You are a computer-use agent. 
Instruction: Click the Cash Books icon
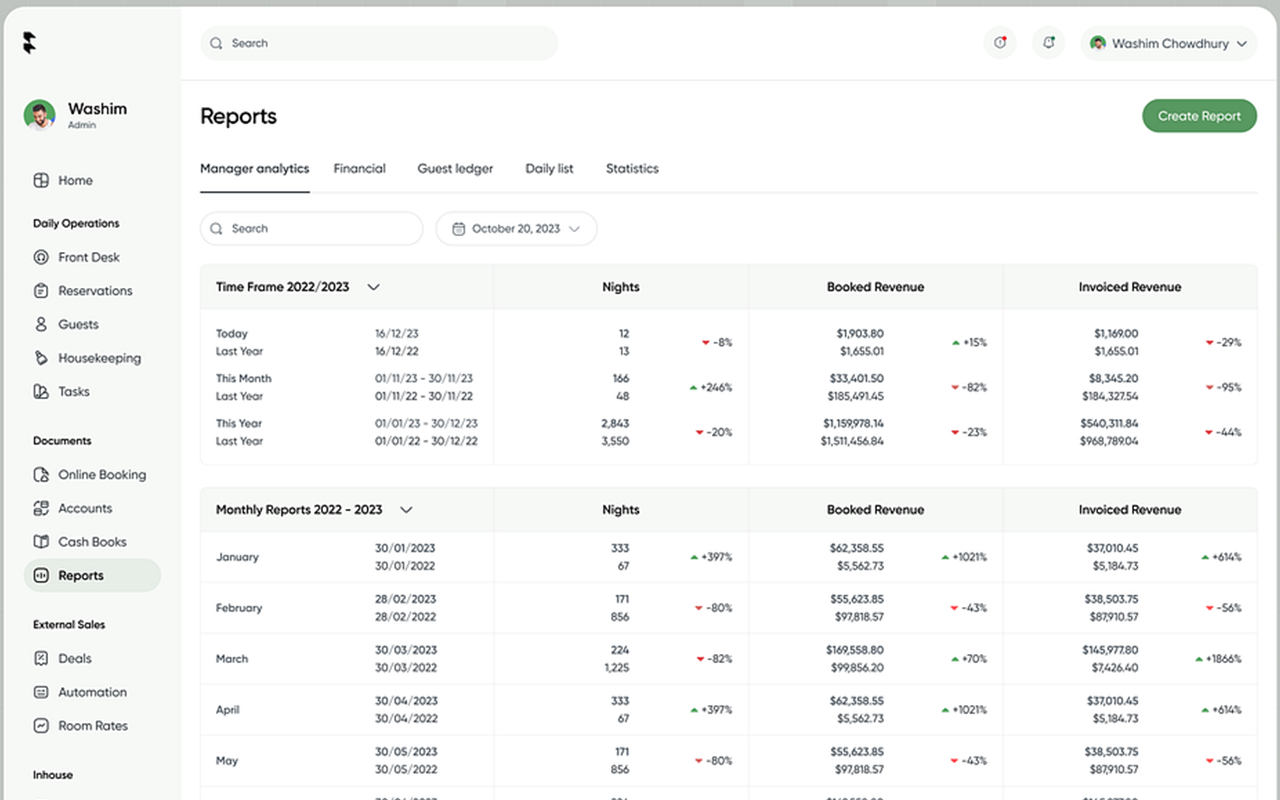[x=40, y=541]
